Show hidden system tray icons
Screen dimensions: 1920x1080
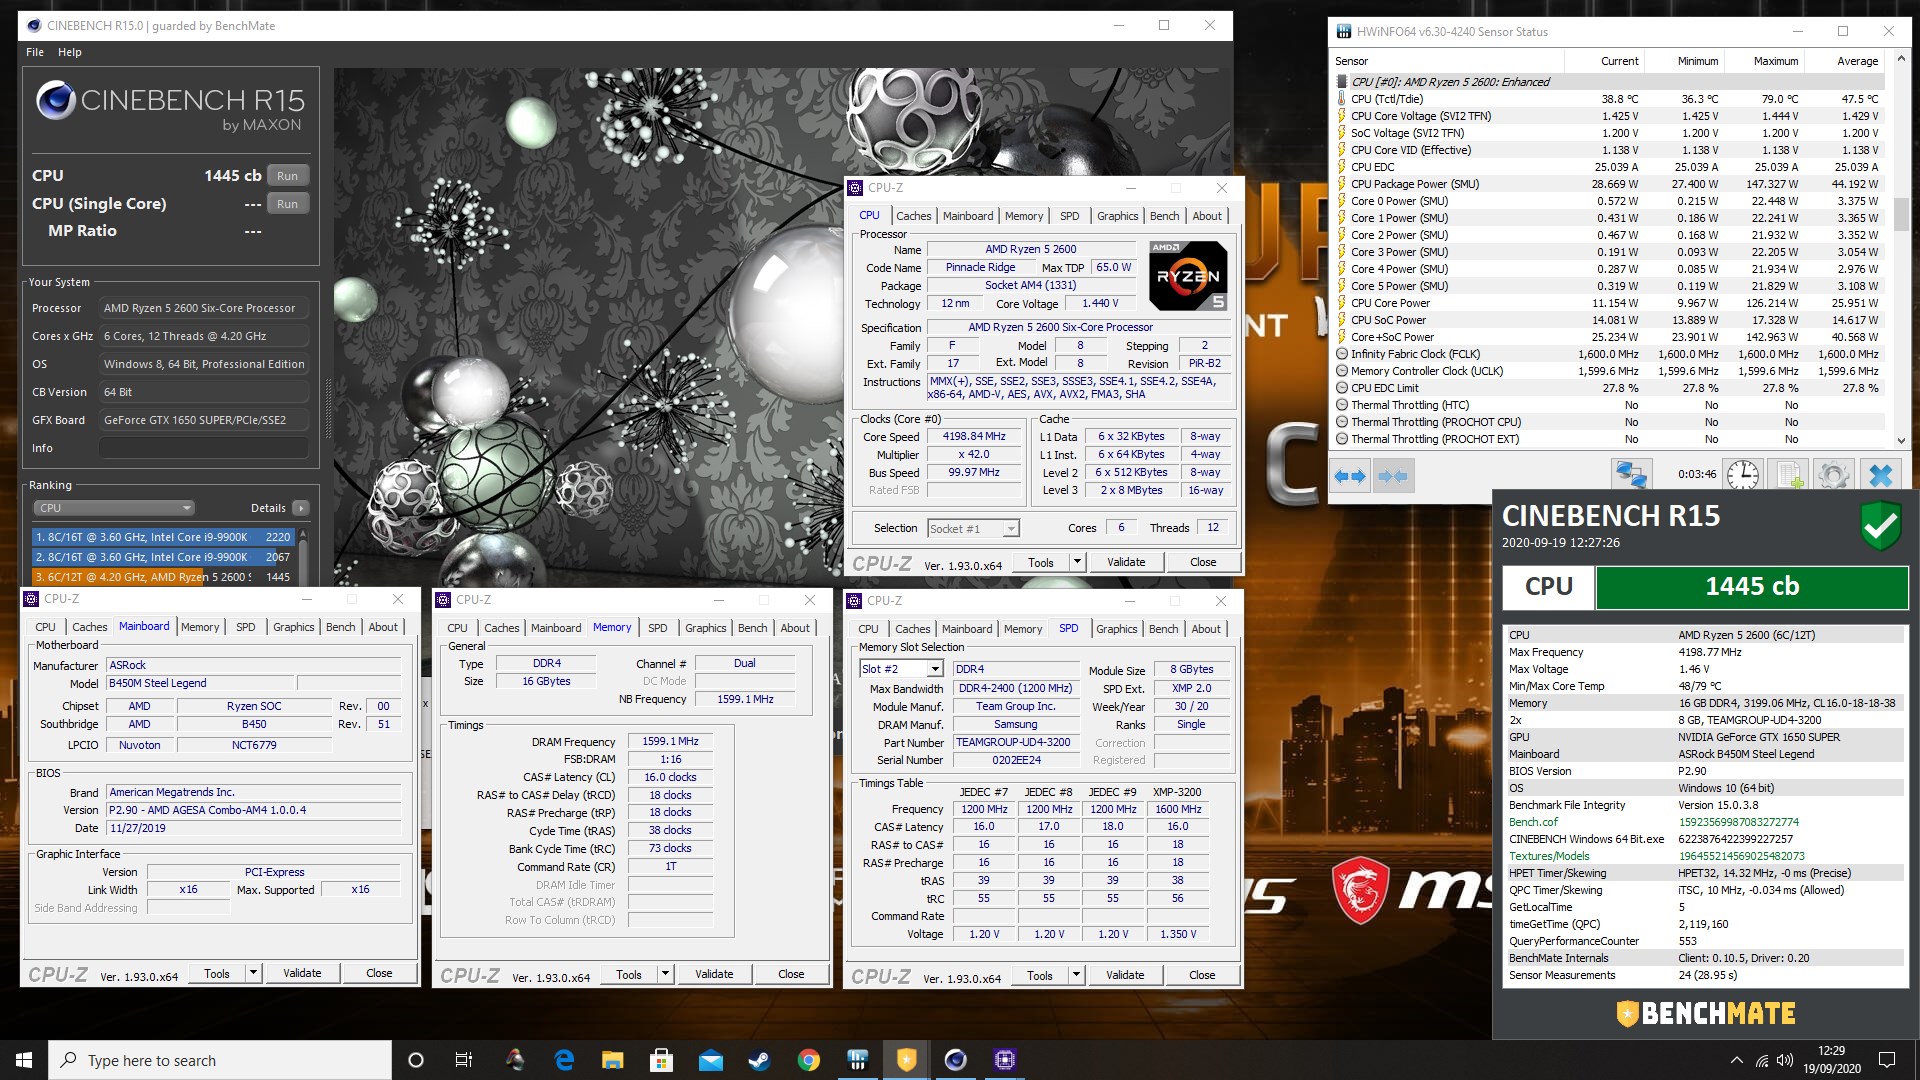click(1737, 1060)
